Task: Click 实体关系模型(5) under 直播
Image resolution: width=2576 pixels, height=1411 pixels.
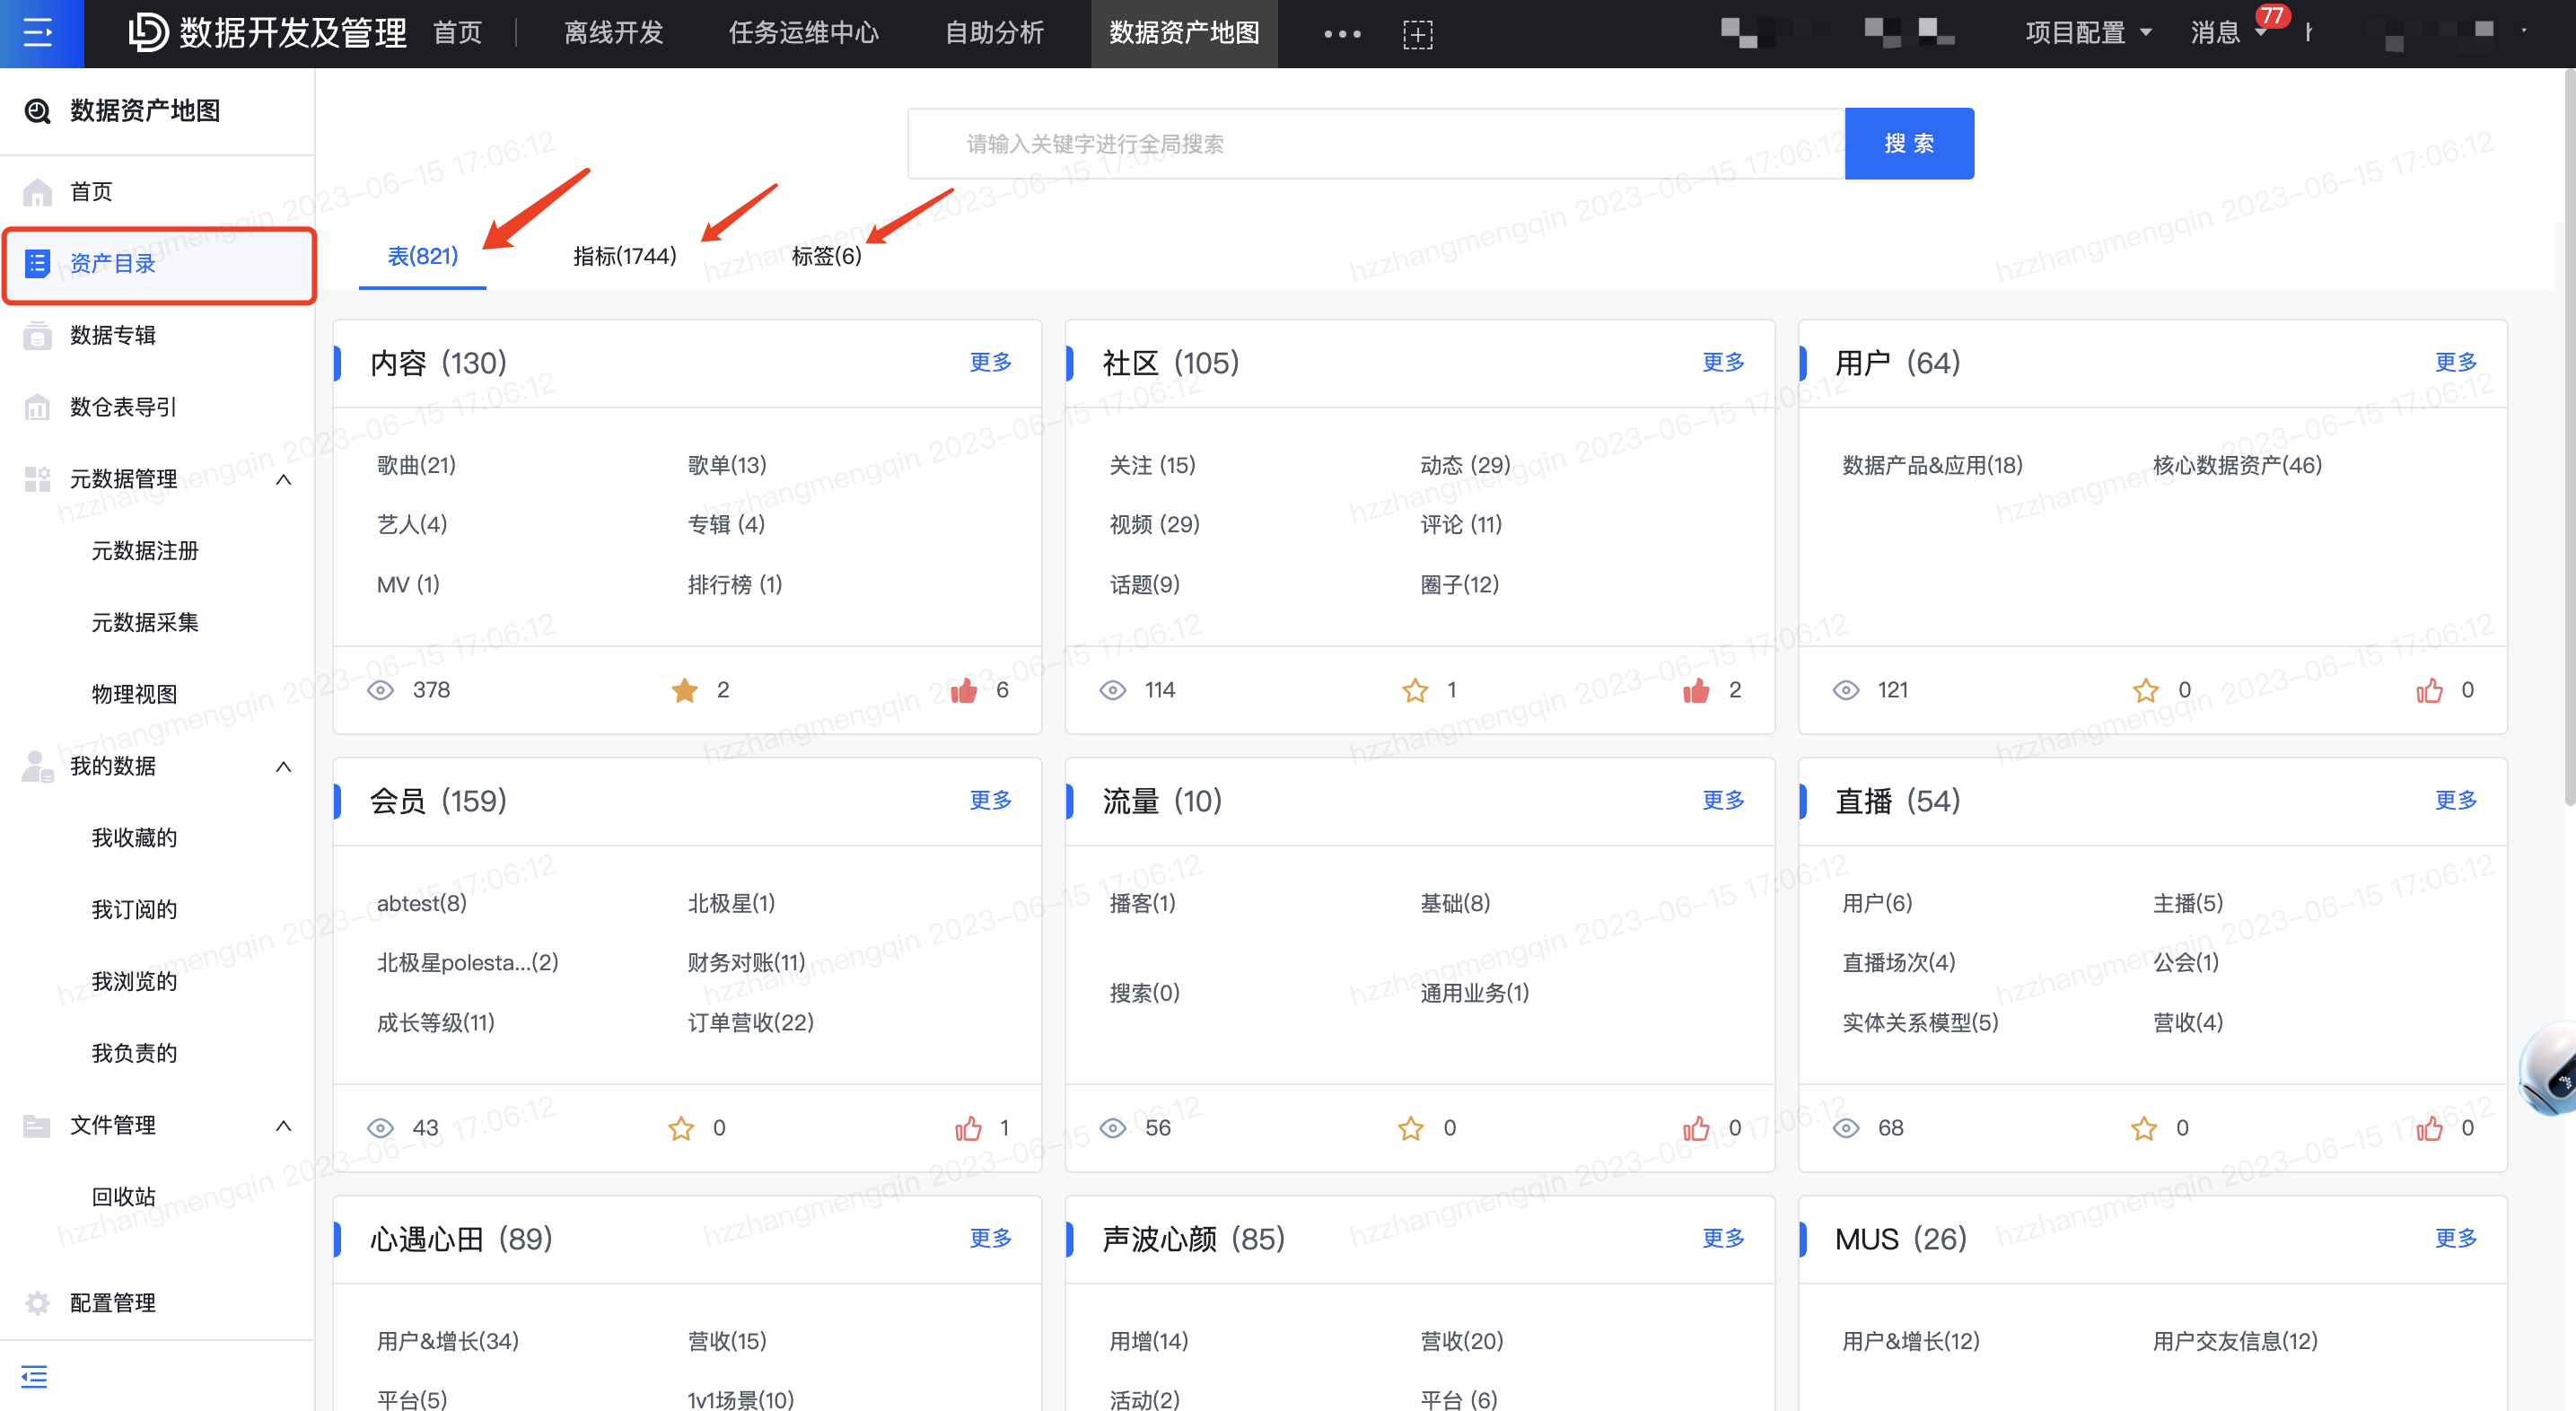Action: point(1920,1022)
